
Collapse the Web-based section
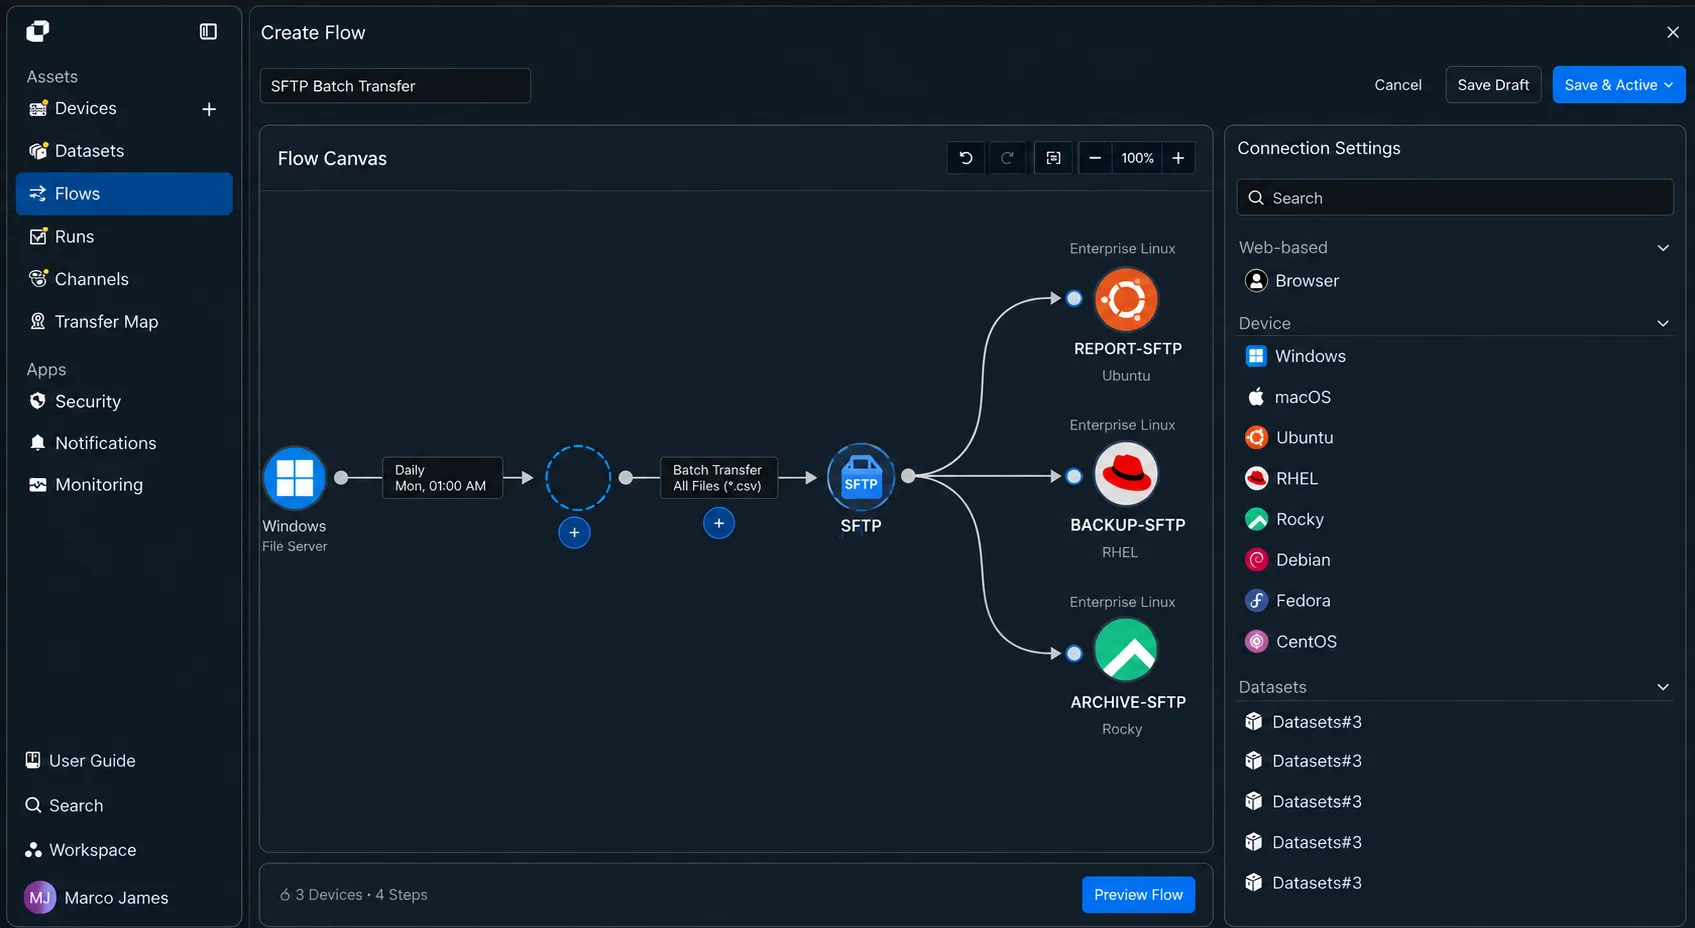(x=1663, y=248)
